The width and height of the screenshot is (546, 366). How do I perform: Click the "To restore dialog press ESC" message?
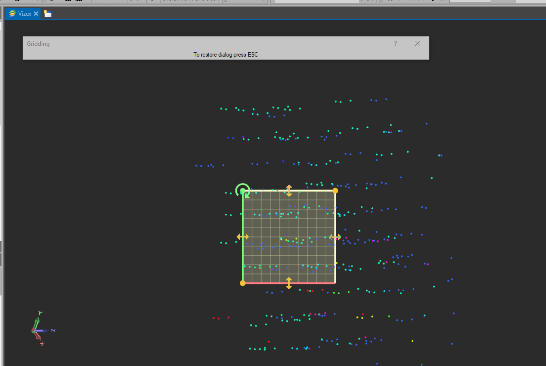point(226,55)
